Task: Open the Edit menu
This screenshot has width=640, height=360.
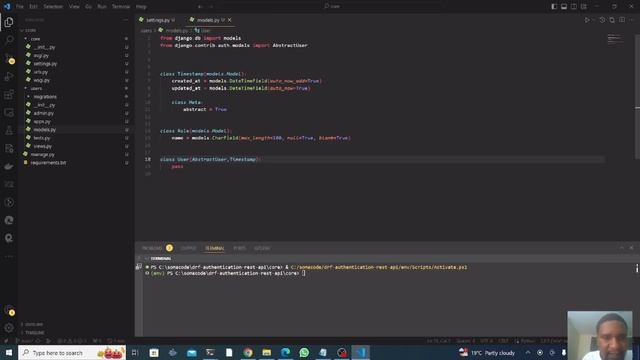Action: click(33, 7)
